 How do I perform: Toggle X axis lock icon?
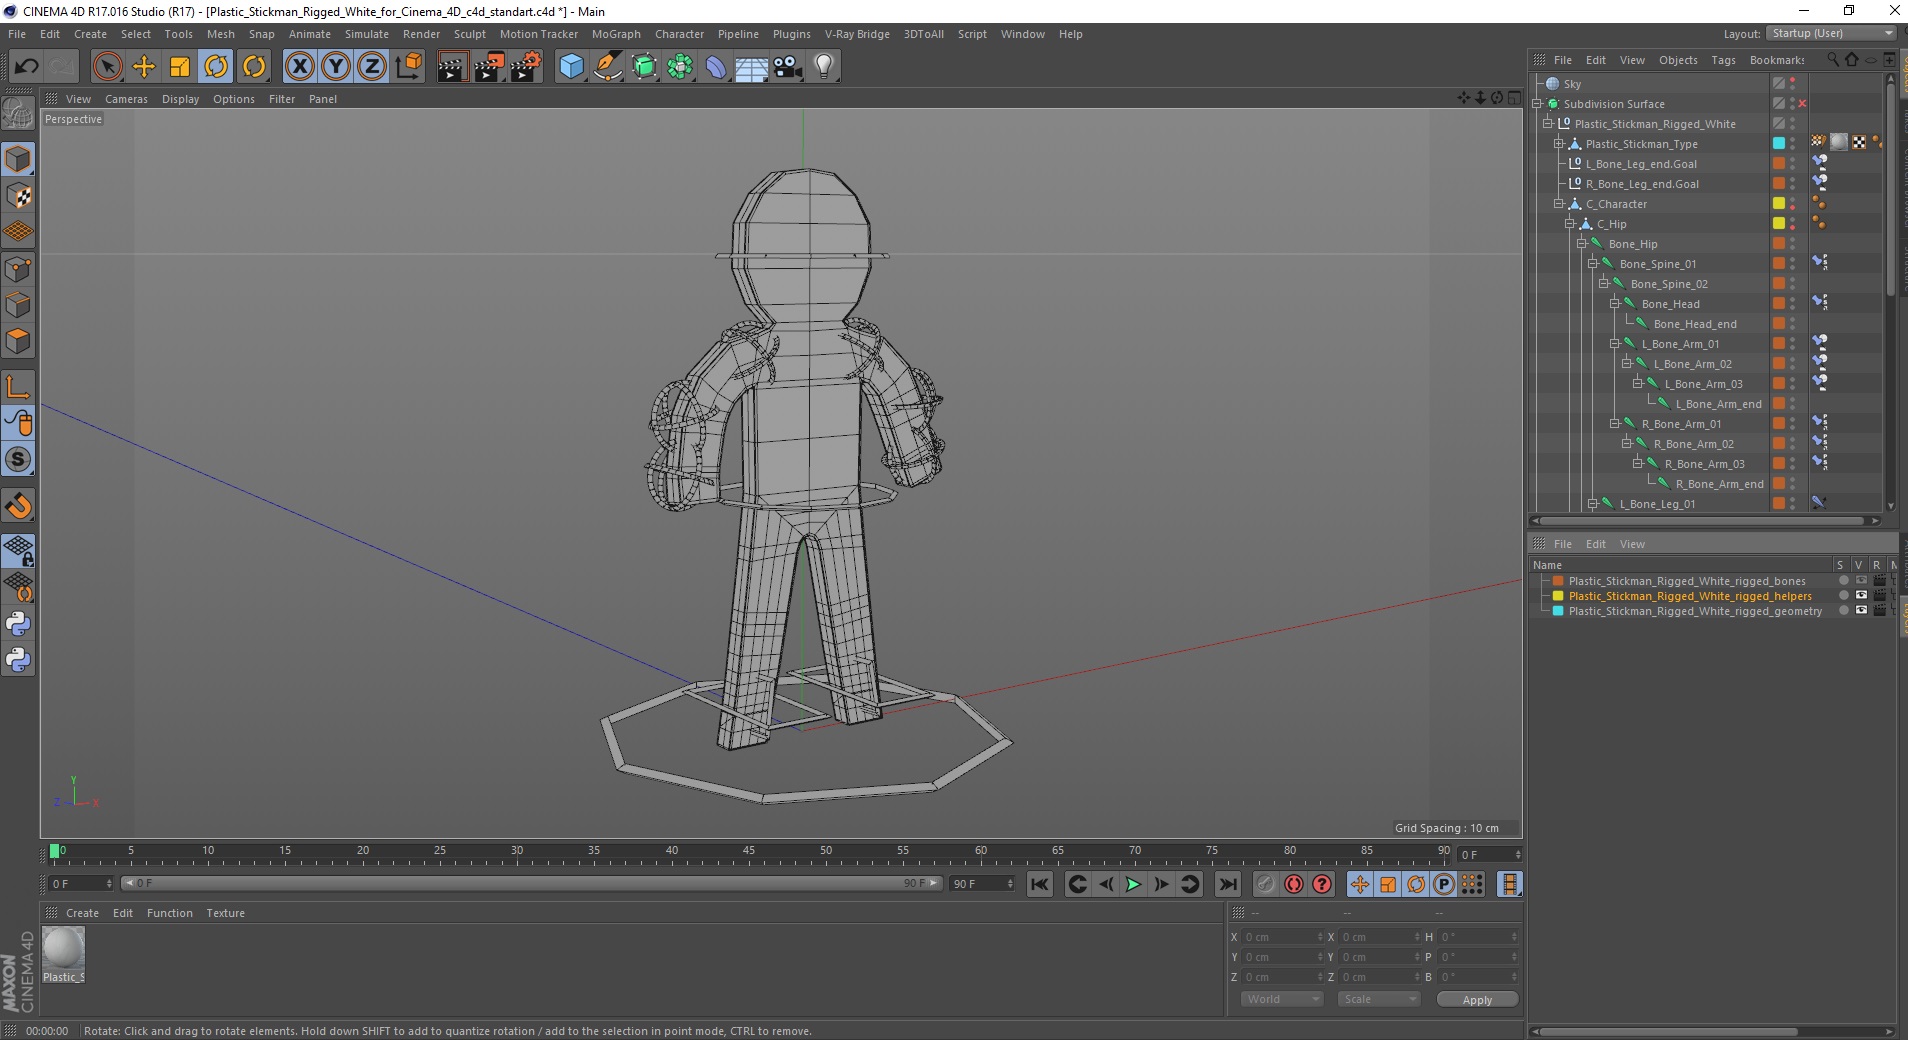[299, 67]
